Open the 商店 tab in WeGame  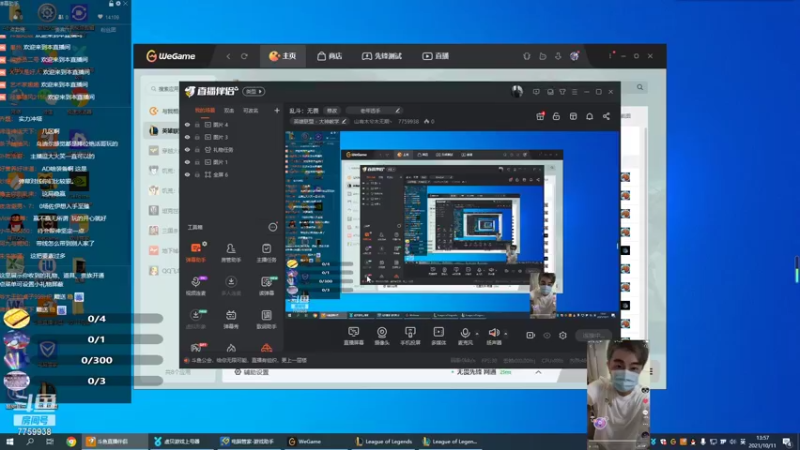(x=329, y=56)
